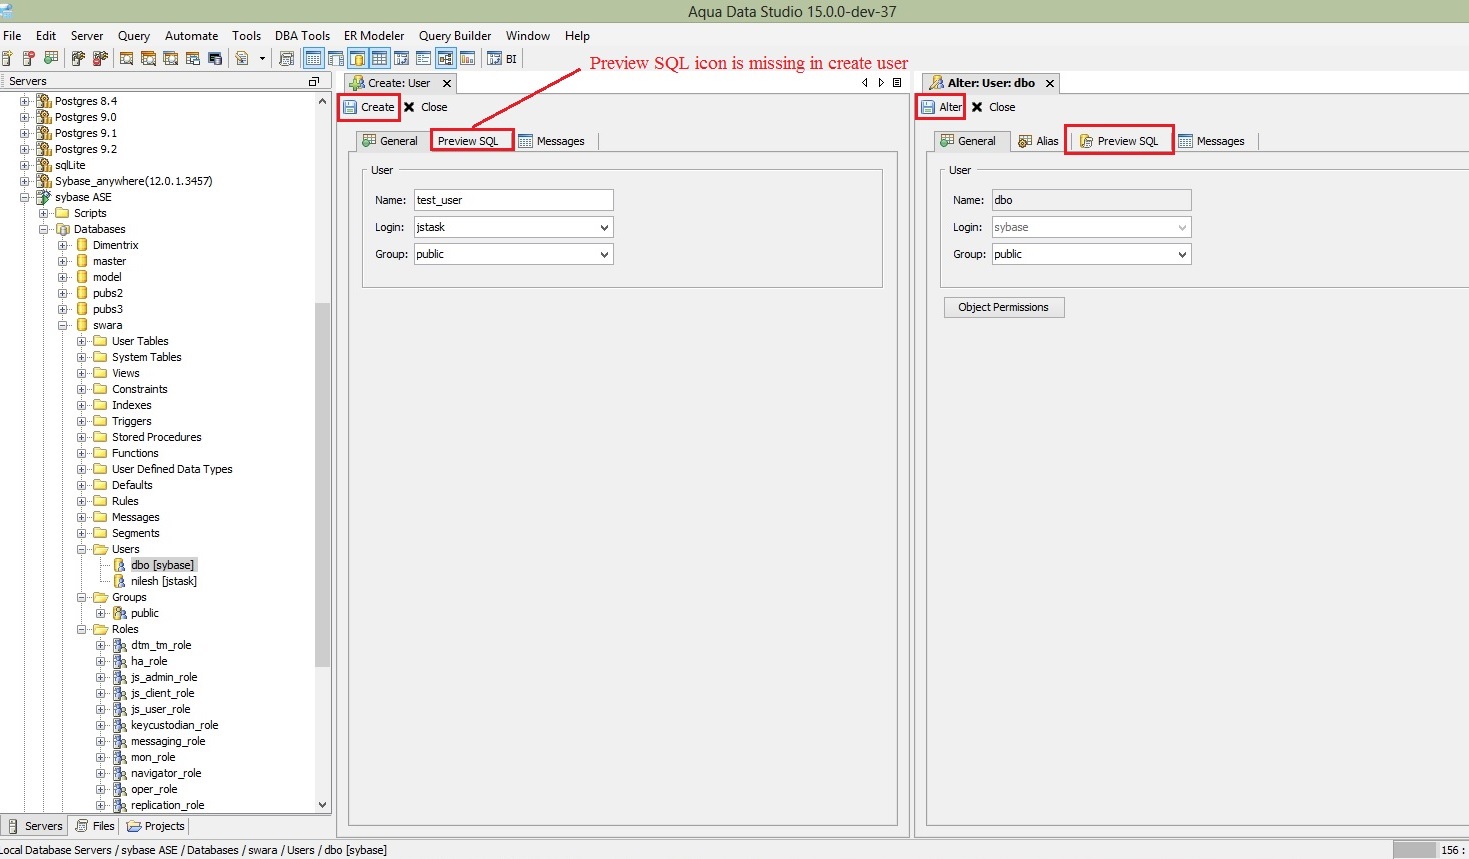Switch to Preview SQL tab in Alter User
Viewport: 1469px width, 859px height.
pos(1119,141)
